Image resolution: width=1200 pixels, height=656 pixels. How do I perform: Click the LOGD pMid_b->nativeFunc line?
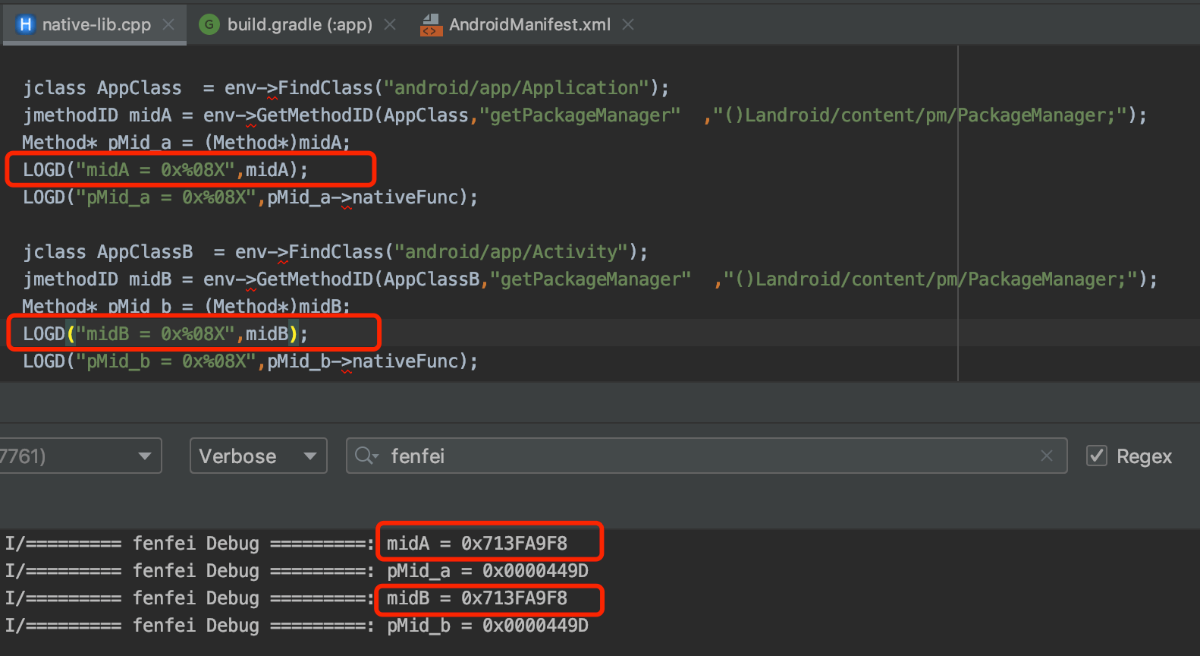point(250,360)
